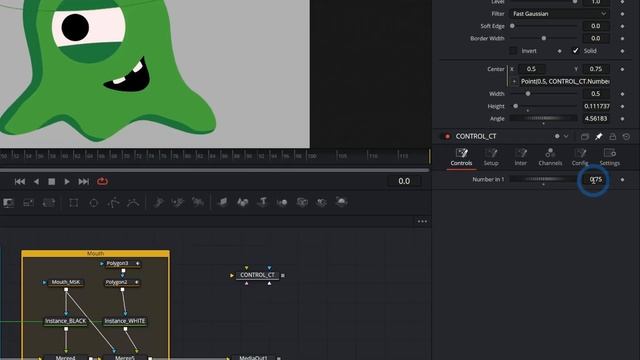Viewport: 640px width, 360px height.
Task: Switch to the Setup tab
Action: pyautogui.click(x=491, y=157)
